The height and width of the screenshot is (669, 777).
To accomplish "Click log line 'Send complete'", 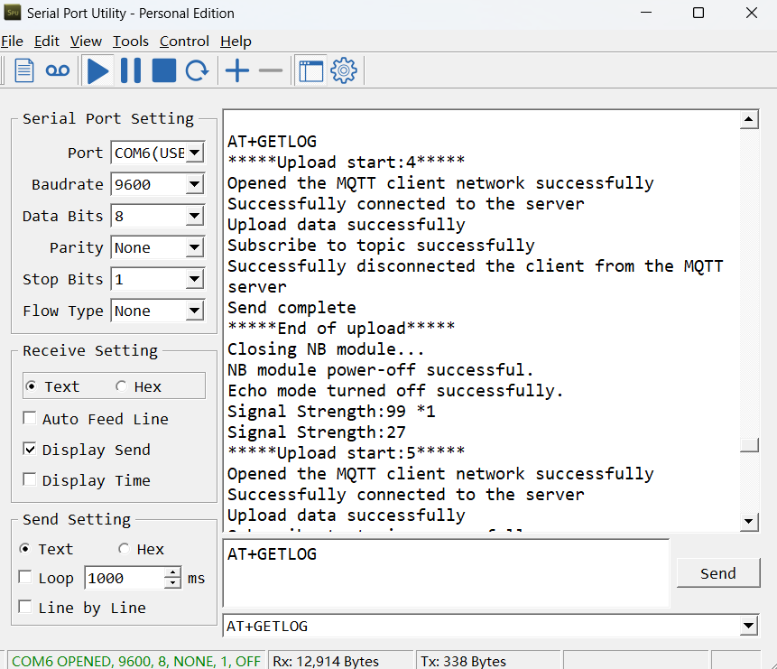I will point(291,308).
